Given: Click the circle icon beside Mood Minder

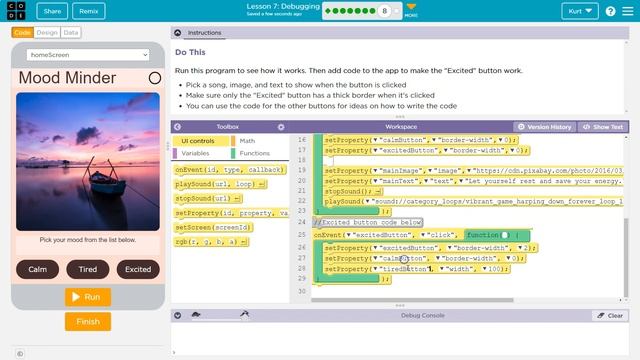Looking at the screenshot, I should point(155,78).
